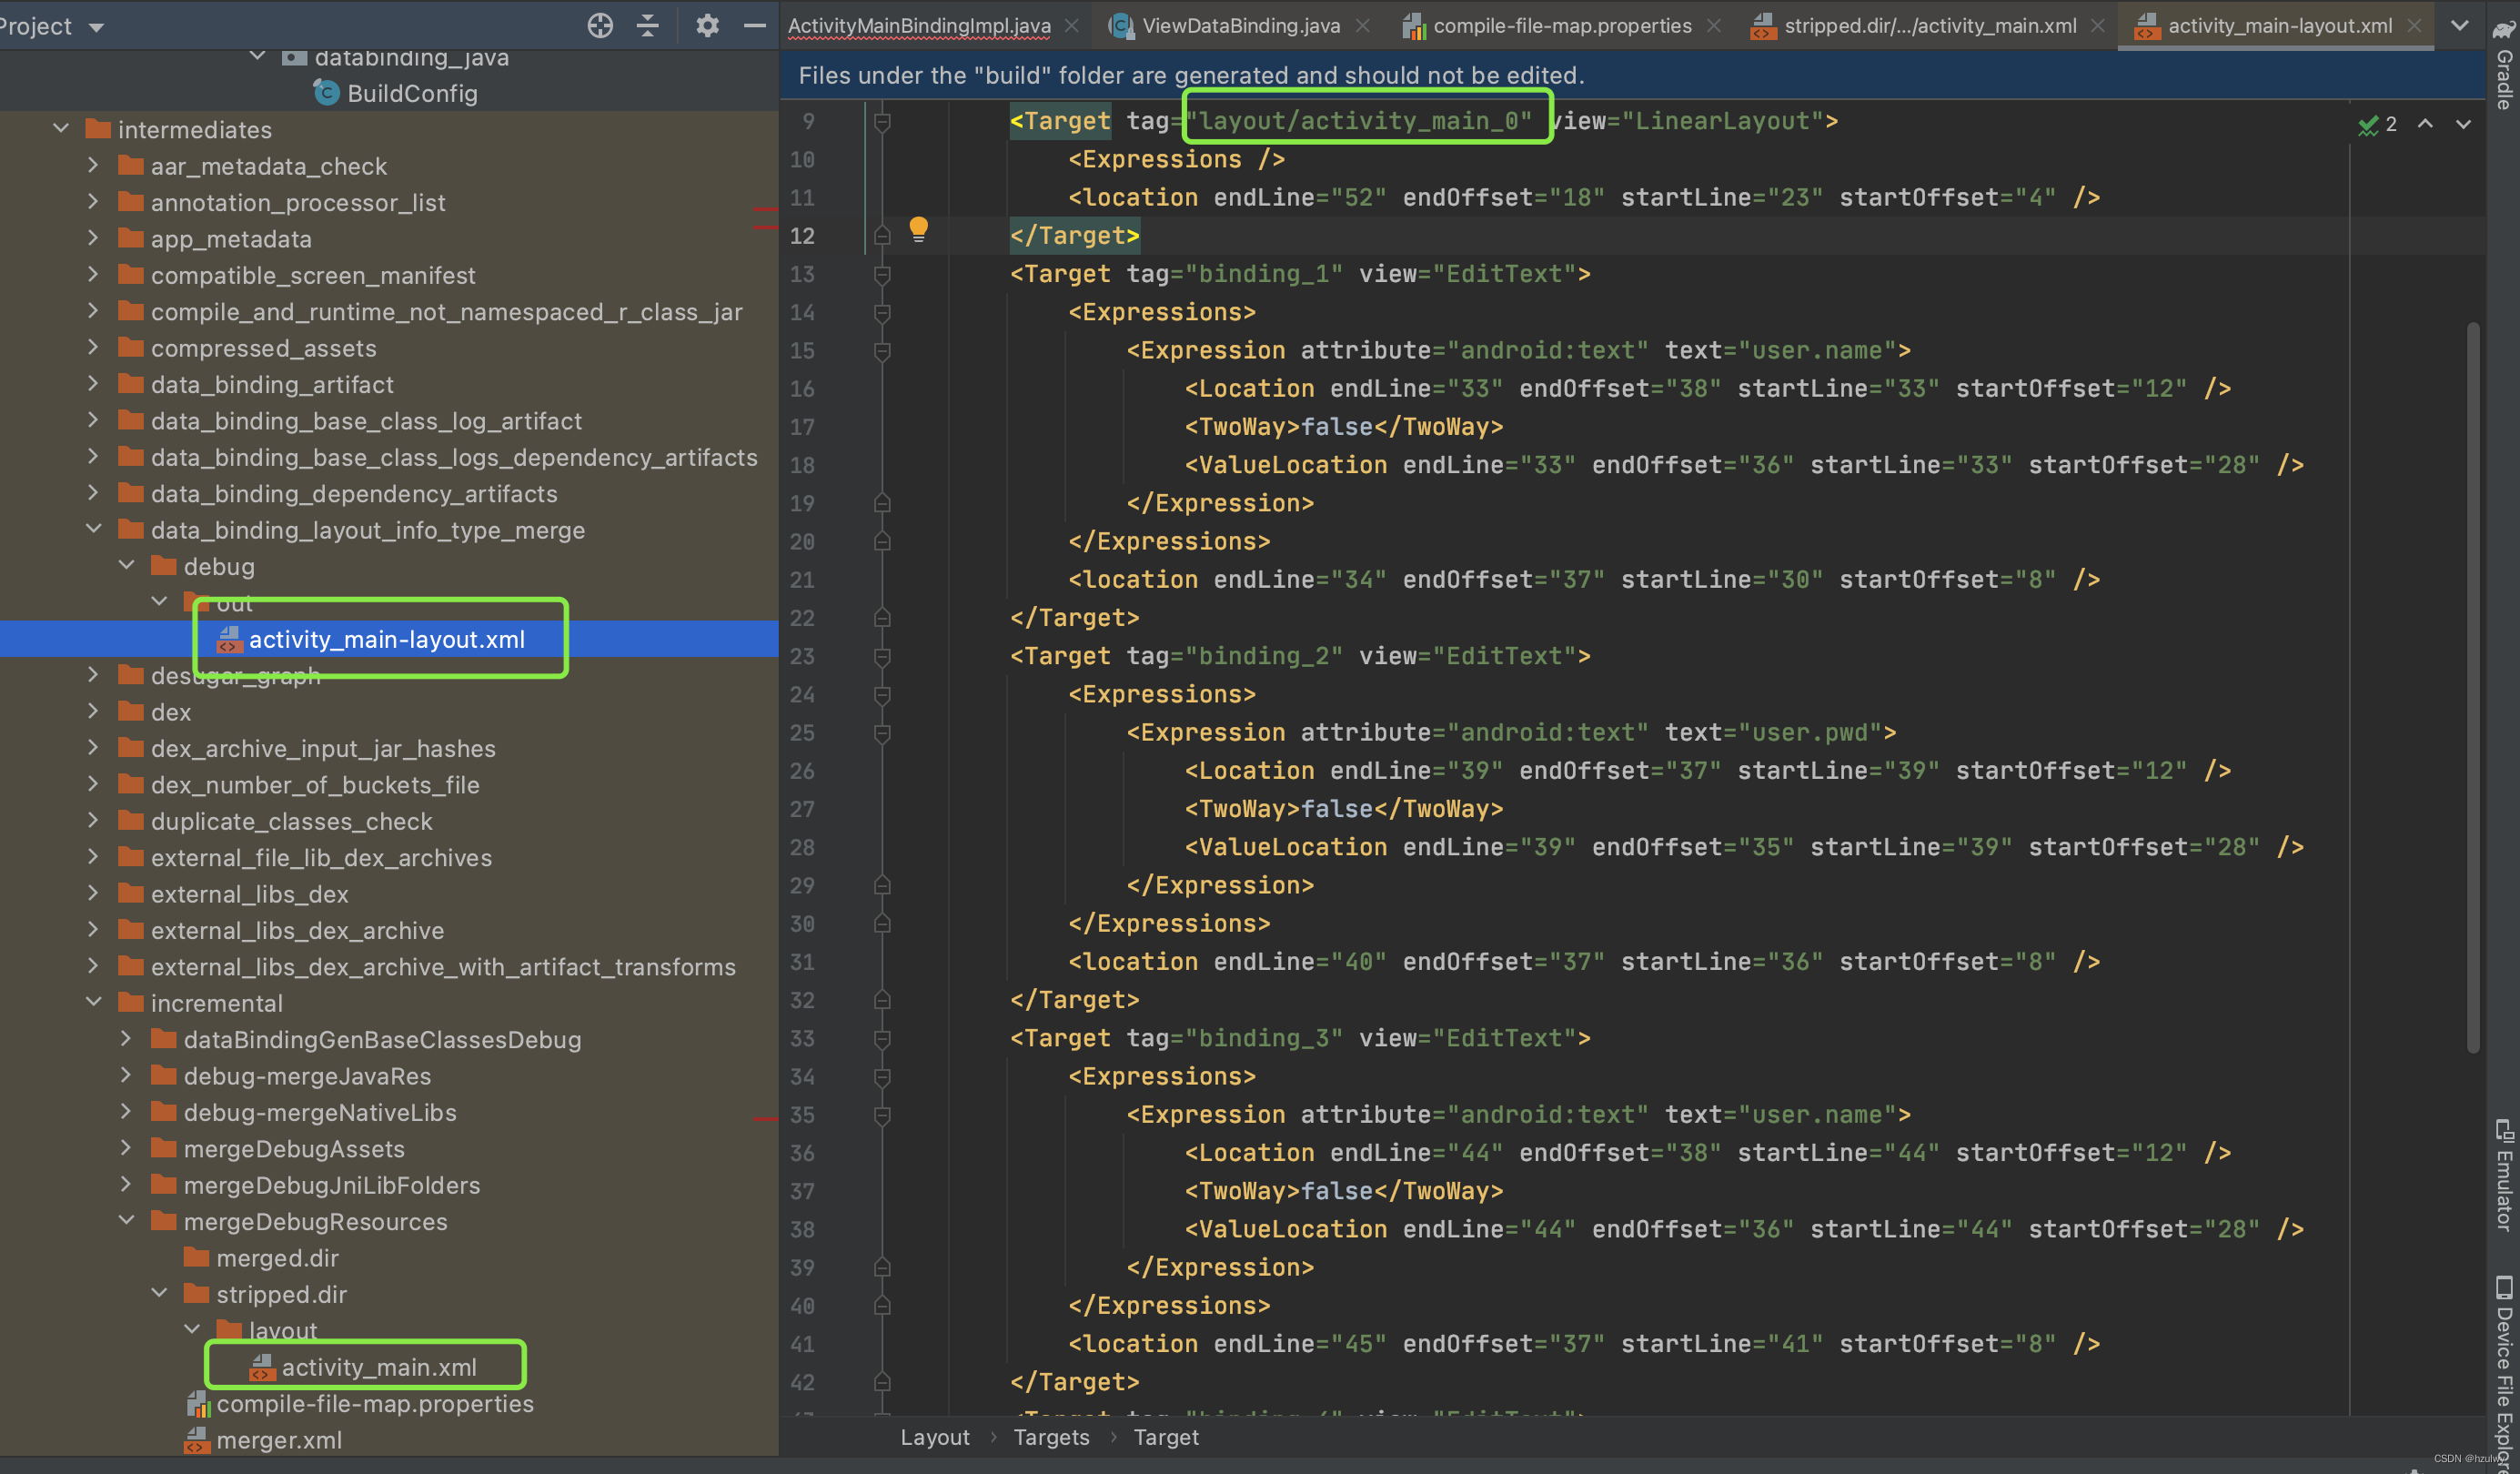The height and width of the screenshot is (1474, 2520).
Task: Click the fold marker on line 33
Action: (x=882, y=1038)
